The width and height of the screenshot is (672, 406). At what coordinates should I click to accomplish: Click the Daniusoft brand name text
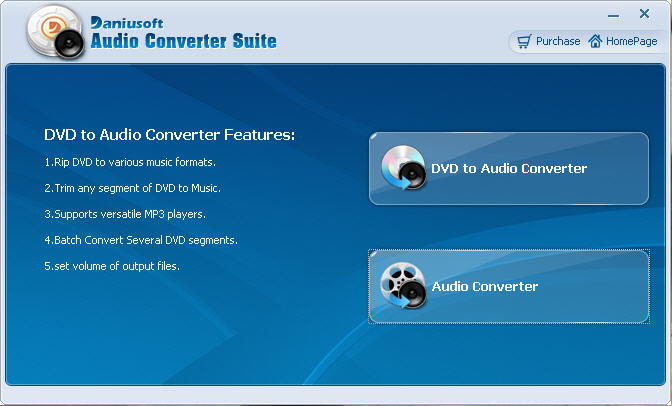click(127, 23)
